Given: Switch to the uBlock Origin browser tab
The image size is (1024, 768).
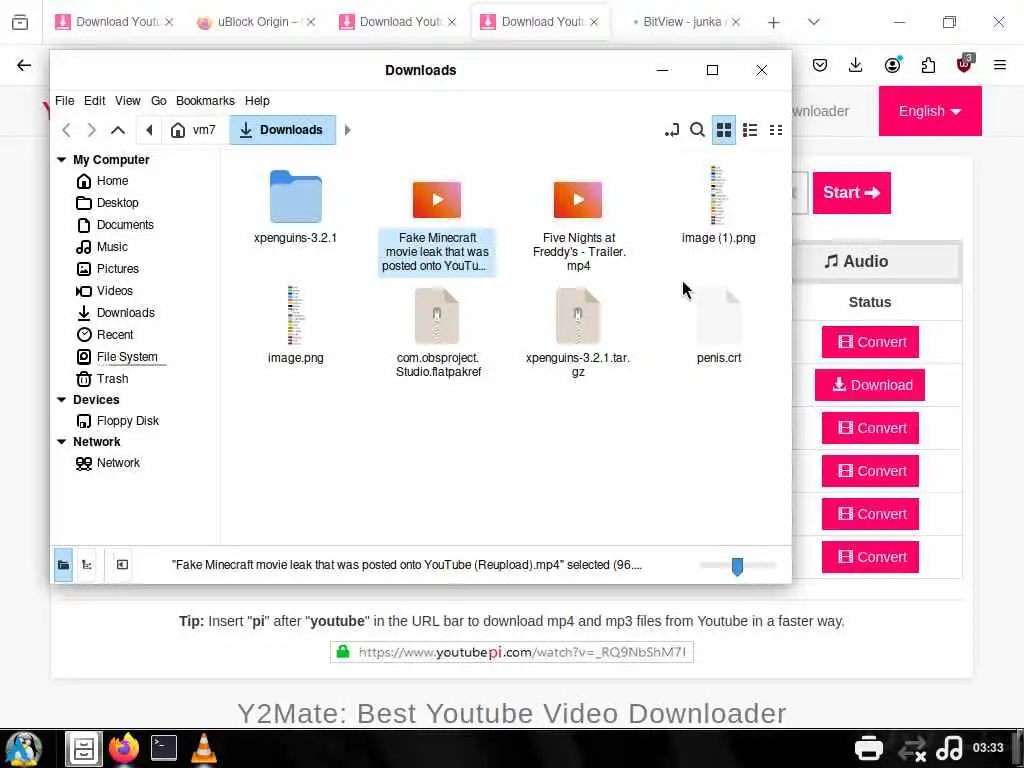Looking at the screenshot, I should [255, 22].
